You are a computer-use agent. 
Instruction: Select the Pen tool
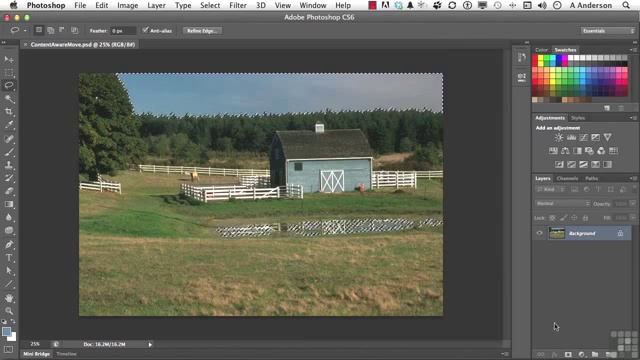tap(9, 244)
